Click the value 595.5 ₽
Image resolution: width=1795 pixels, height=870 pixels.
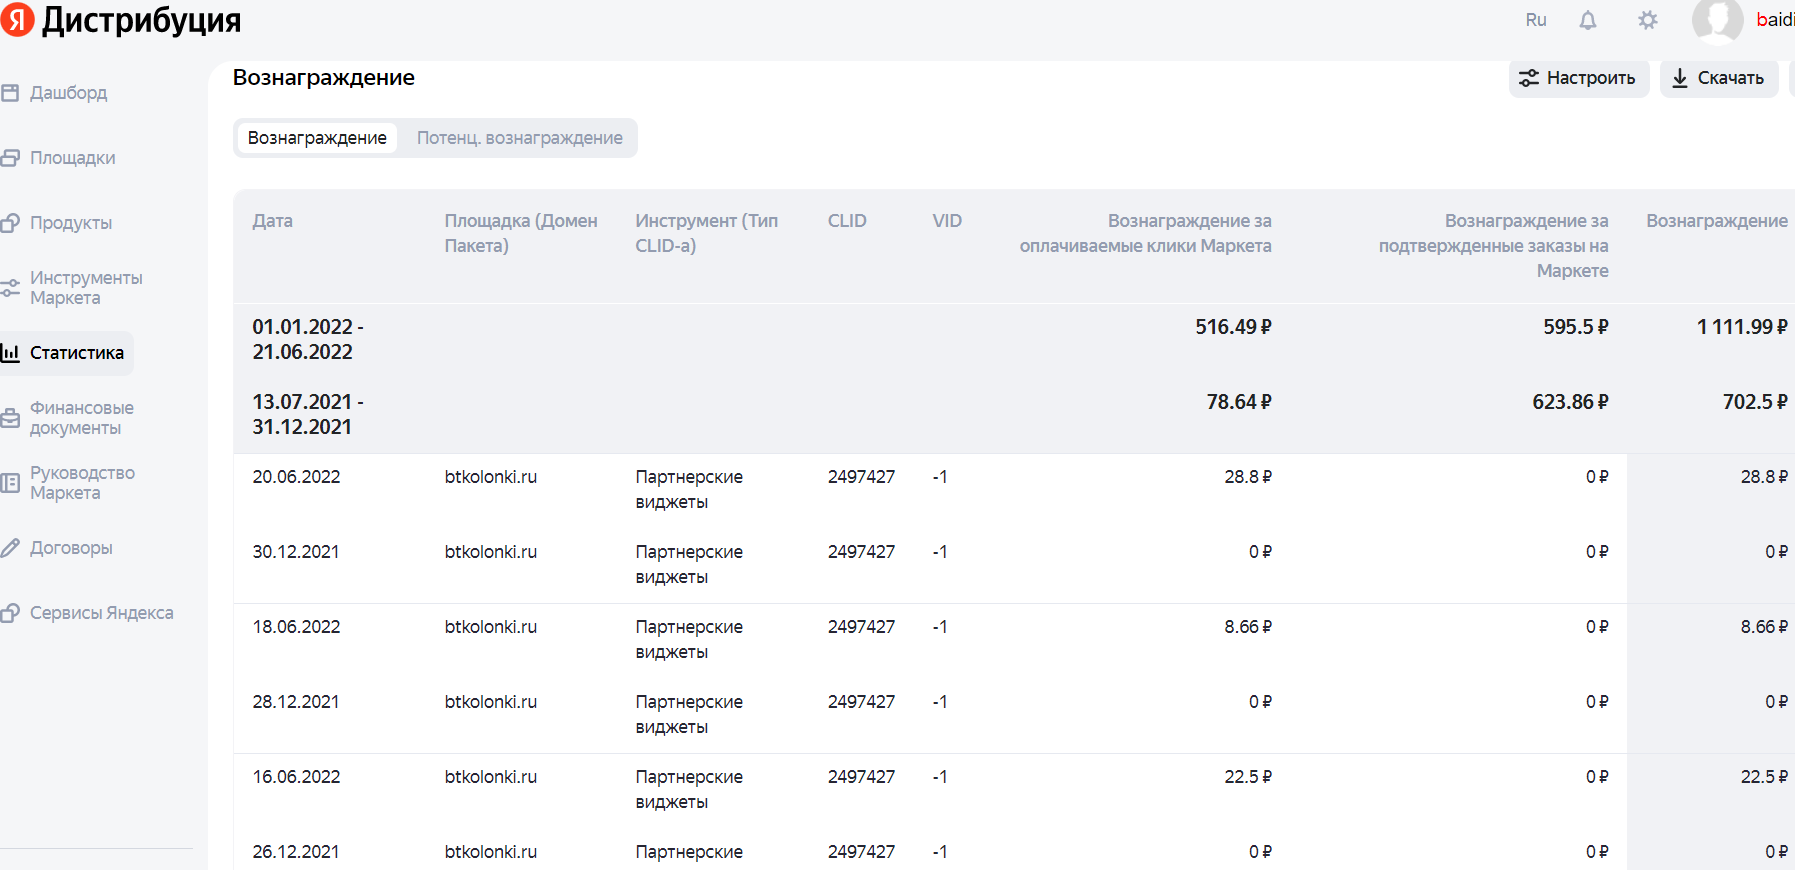click(x=1576, y=327)
